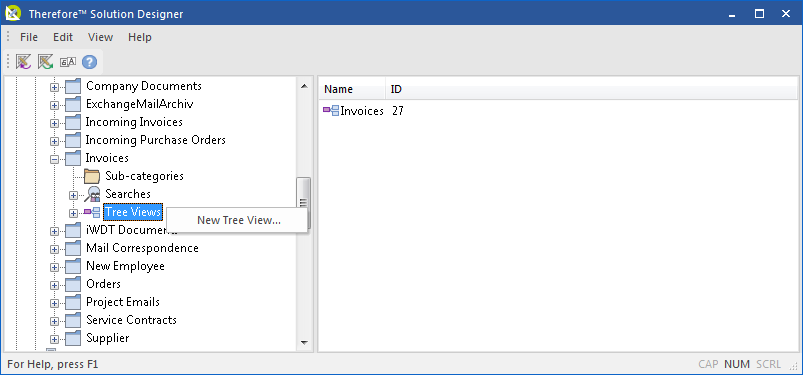The height and width of the screenshot is (376, 804).
Task: Expand the Incoming Purchase Orders node
Action: click(54, 141)
